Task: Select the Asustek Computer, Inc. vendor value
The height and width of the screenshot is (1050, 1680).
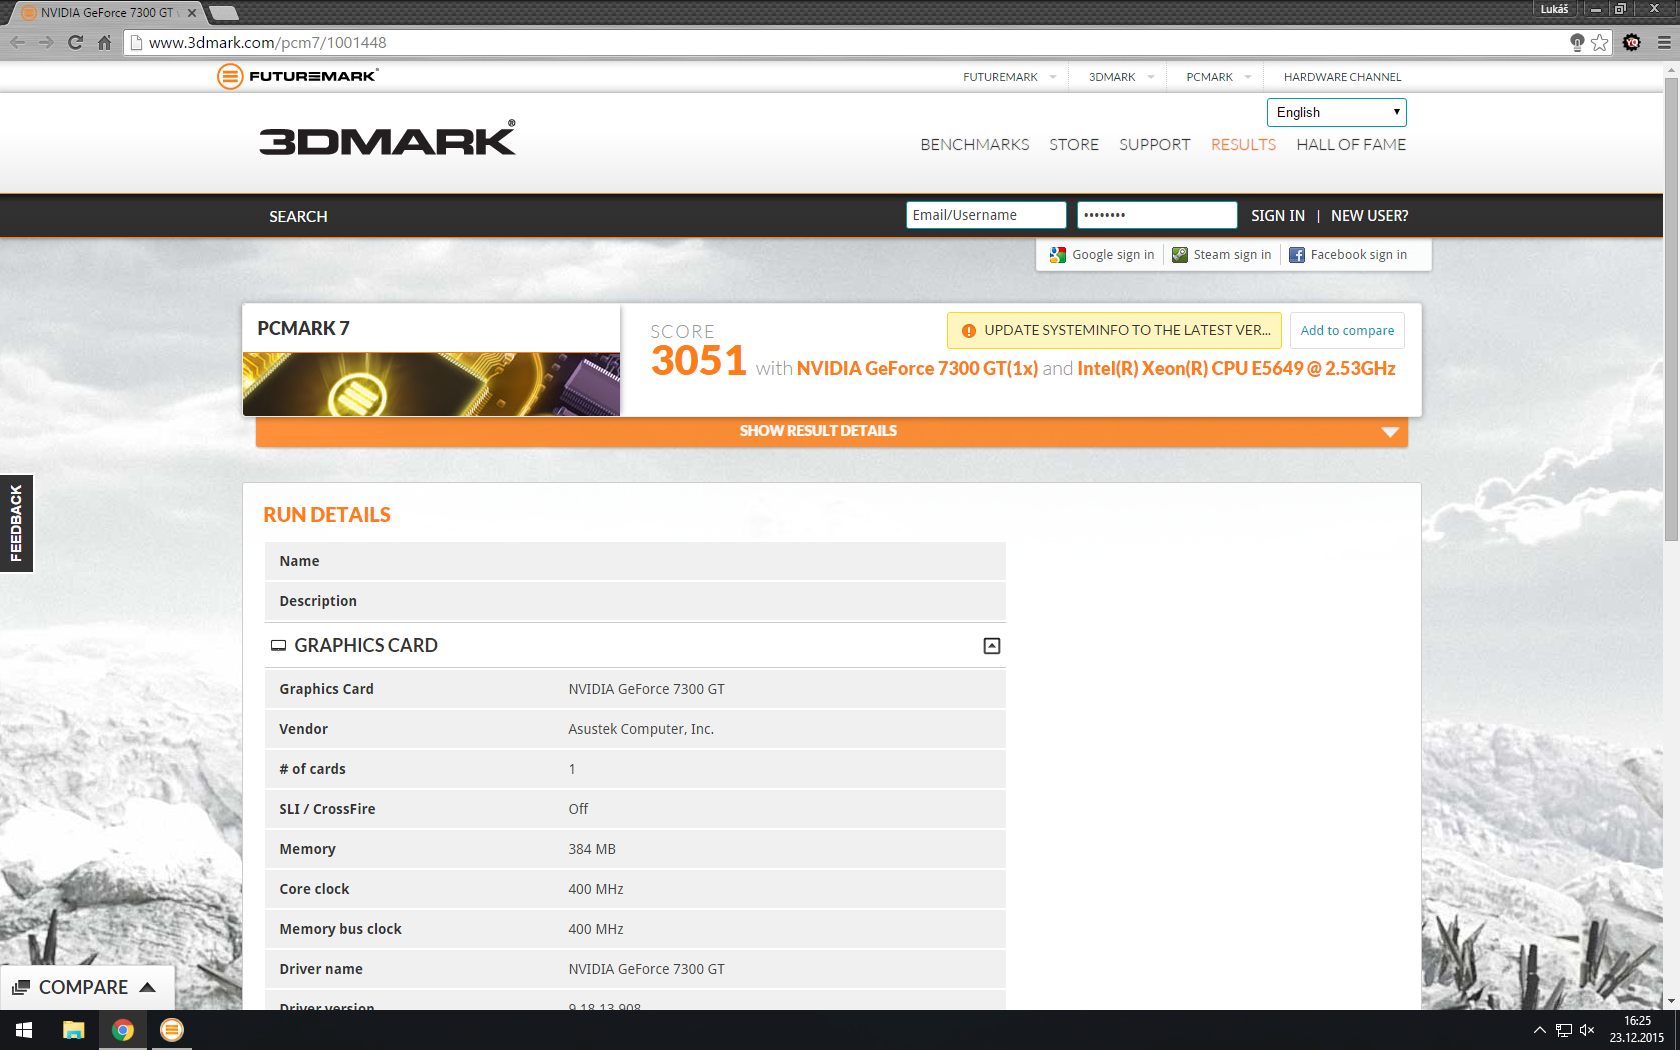Action: [x=641, y=729]
